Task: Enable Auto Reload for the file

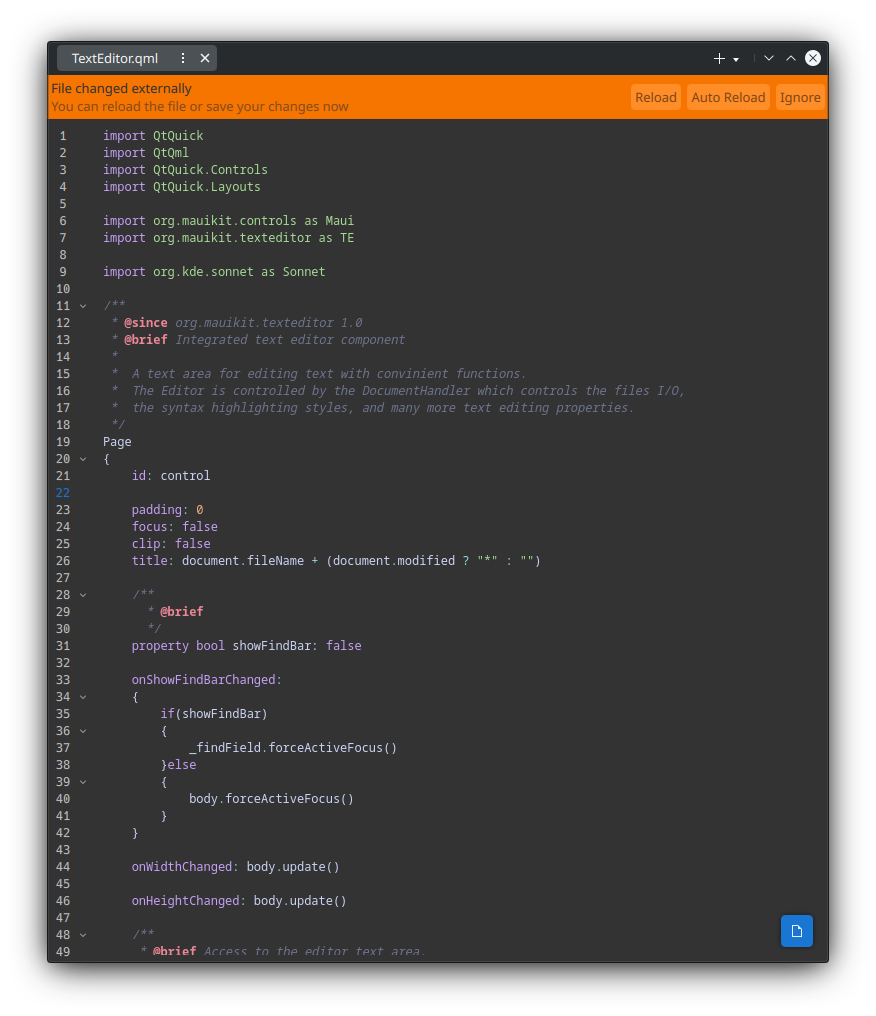Action: (x=728, y=97)
